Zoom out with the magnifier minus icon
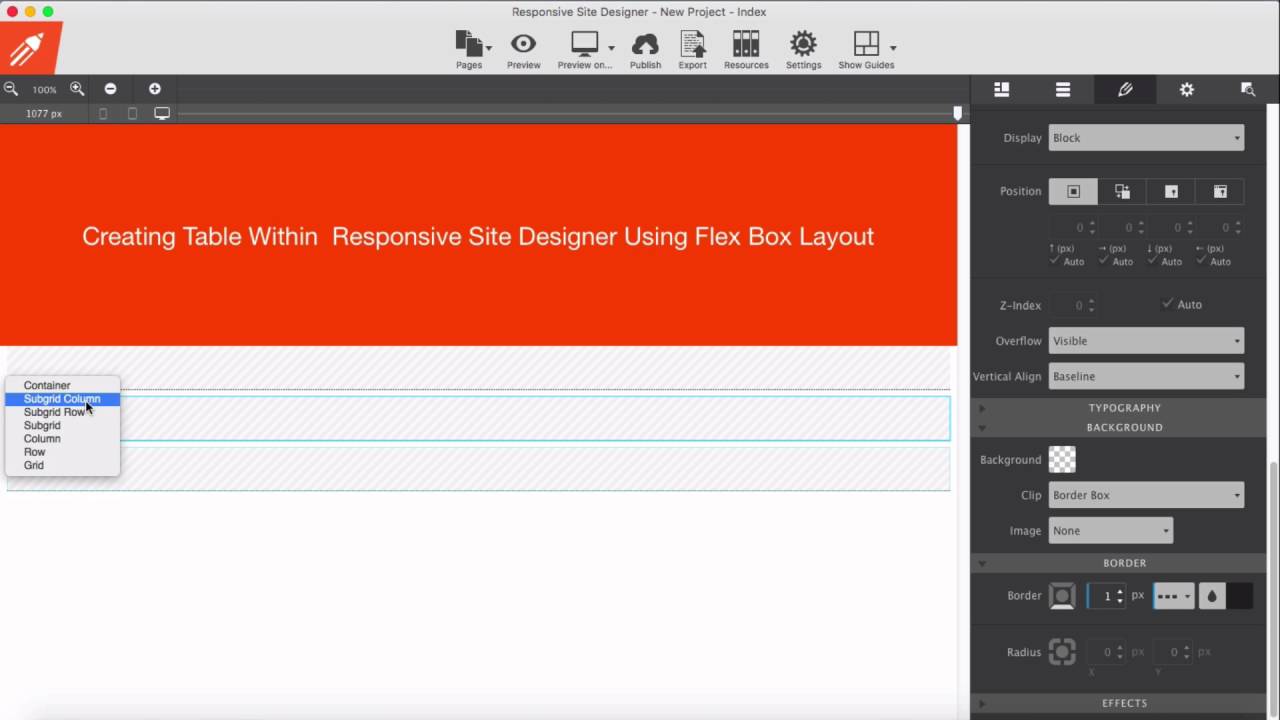This screenshot has width=1280, height=720. (x=11, y=89)
